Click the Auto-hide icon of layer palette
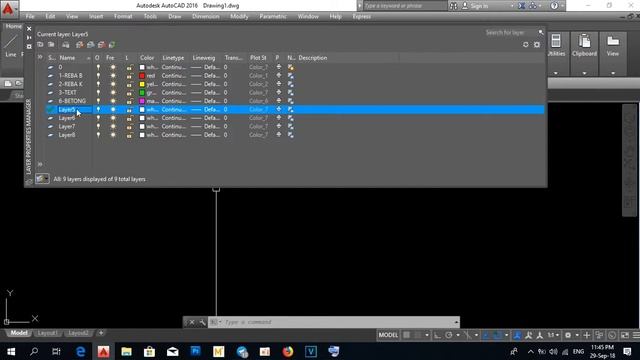This screenshot has width=640, height=360. click(x=29, y=38)
